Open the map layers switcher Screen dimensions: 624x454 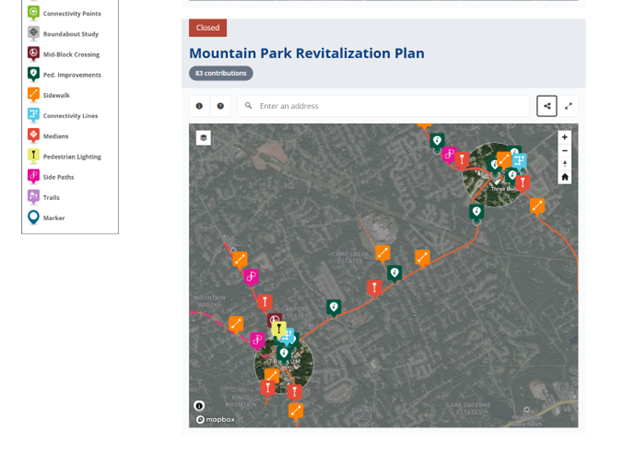point(203,138)
